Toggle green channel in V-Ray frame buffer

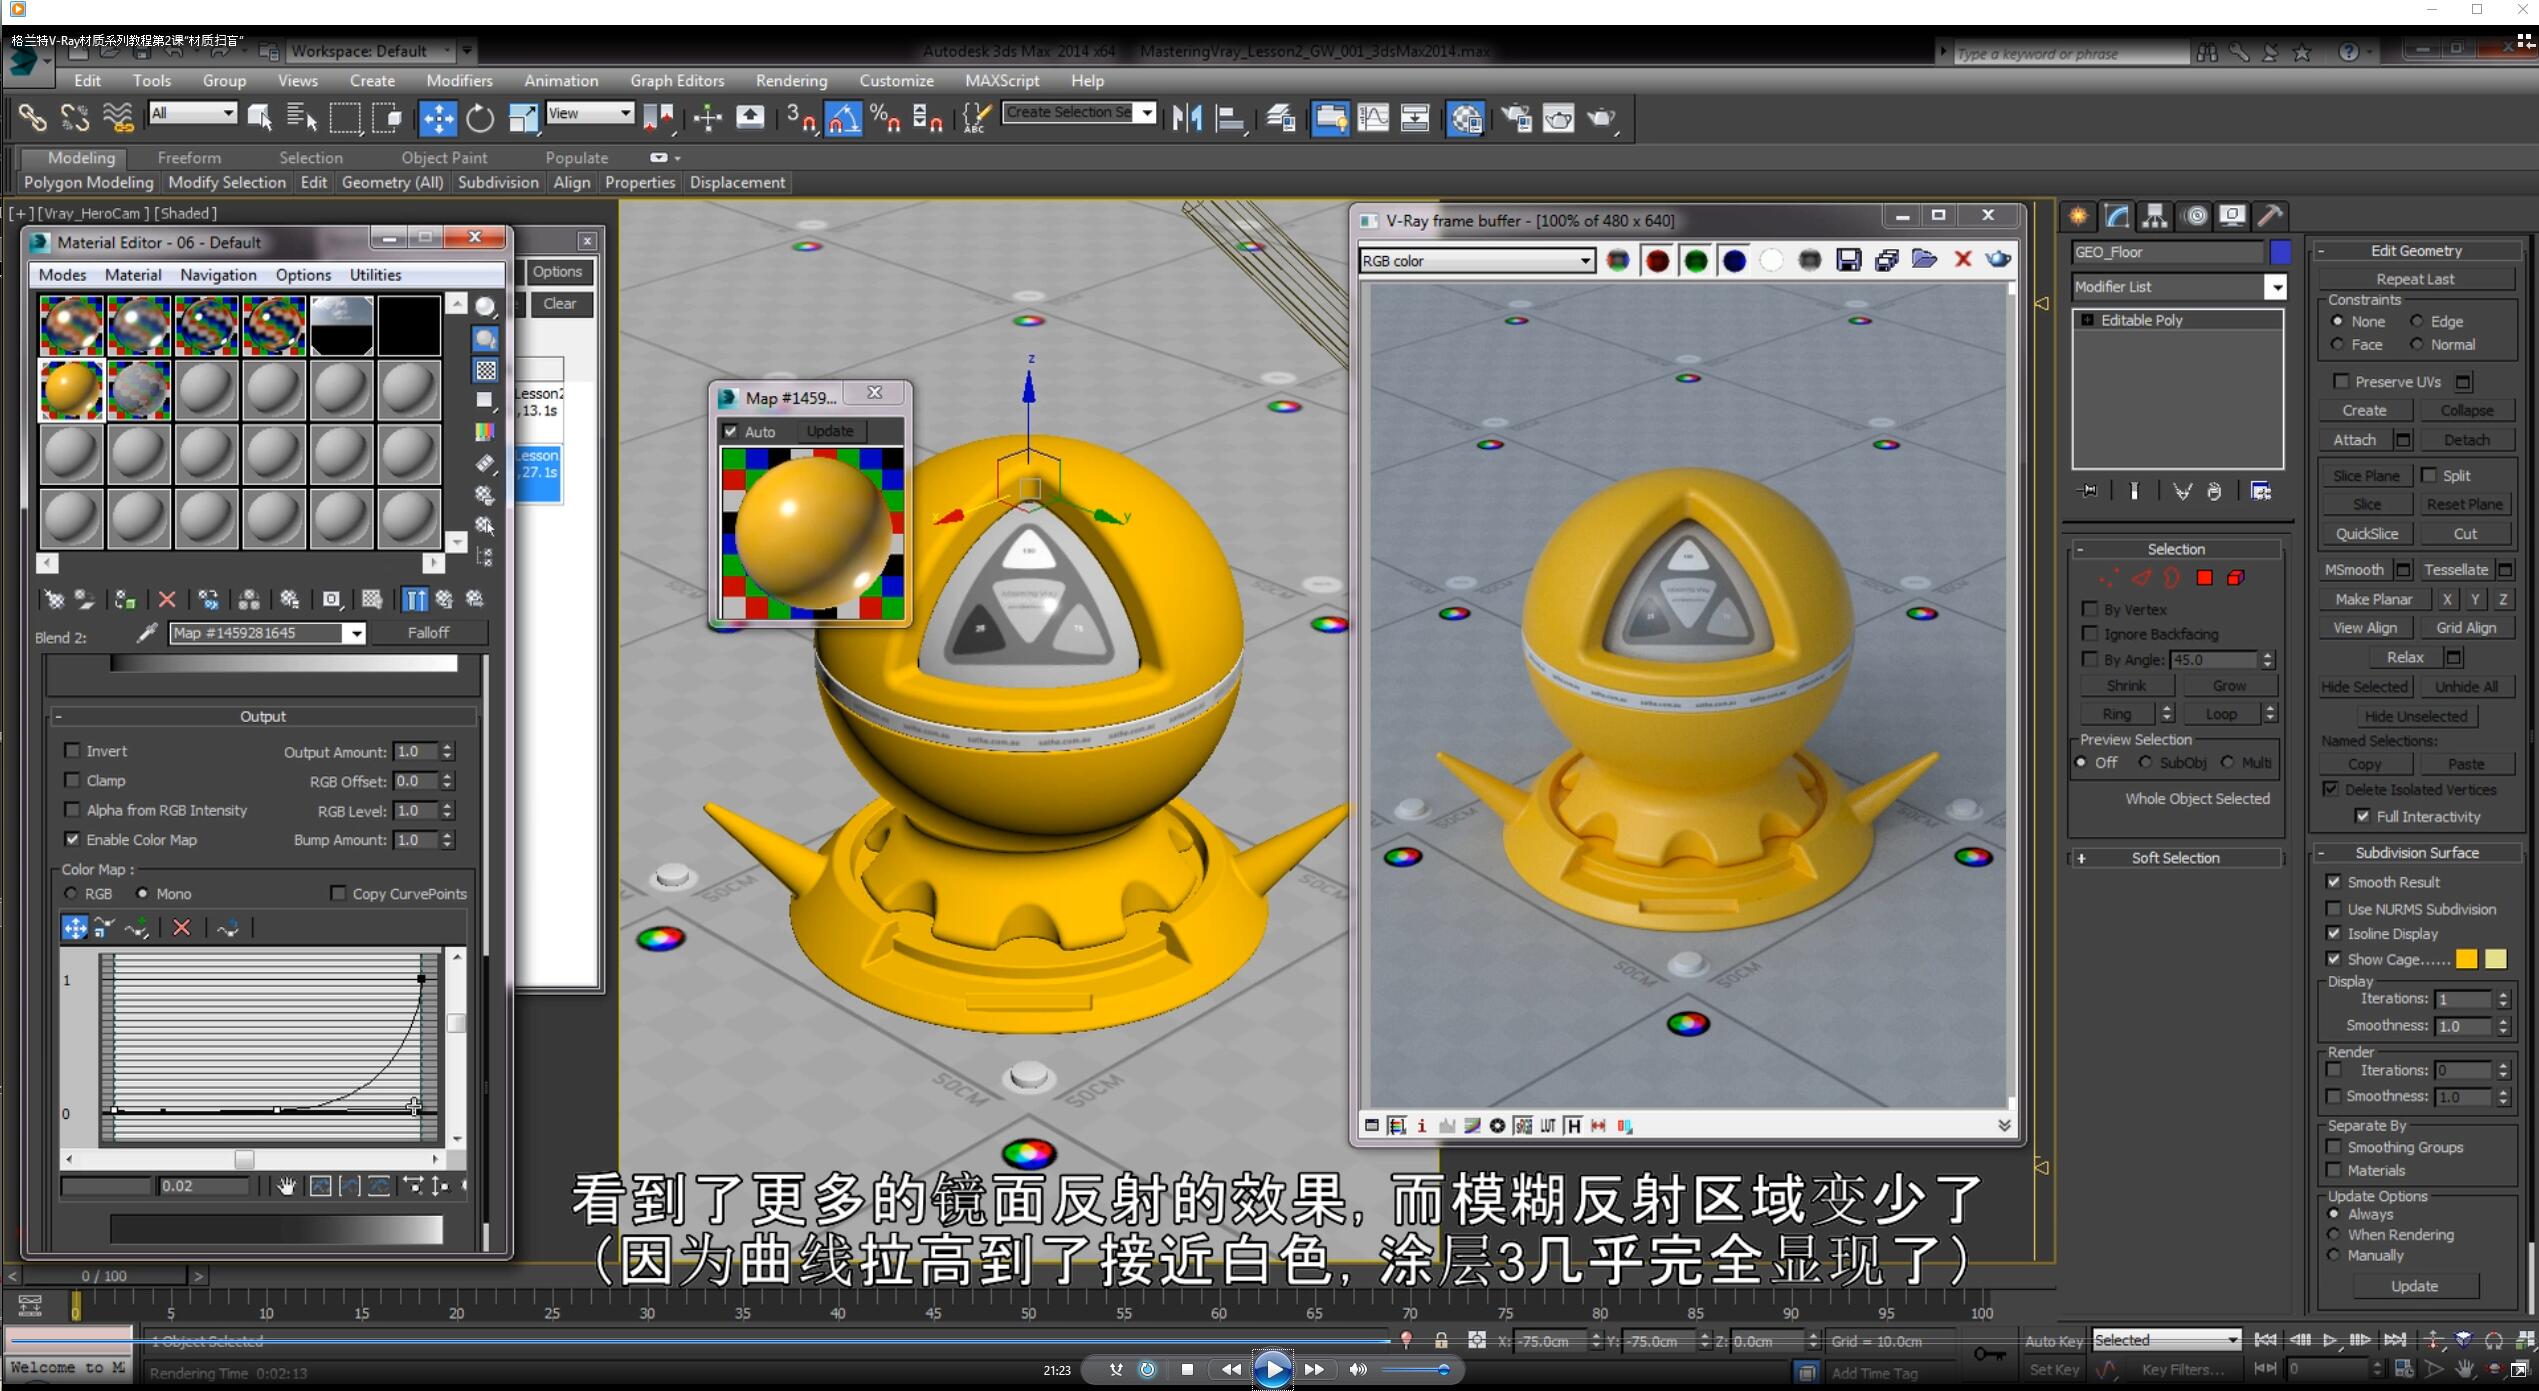[x=1696, y=260]
